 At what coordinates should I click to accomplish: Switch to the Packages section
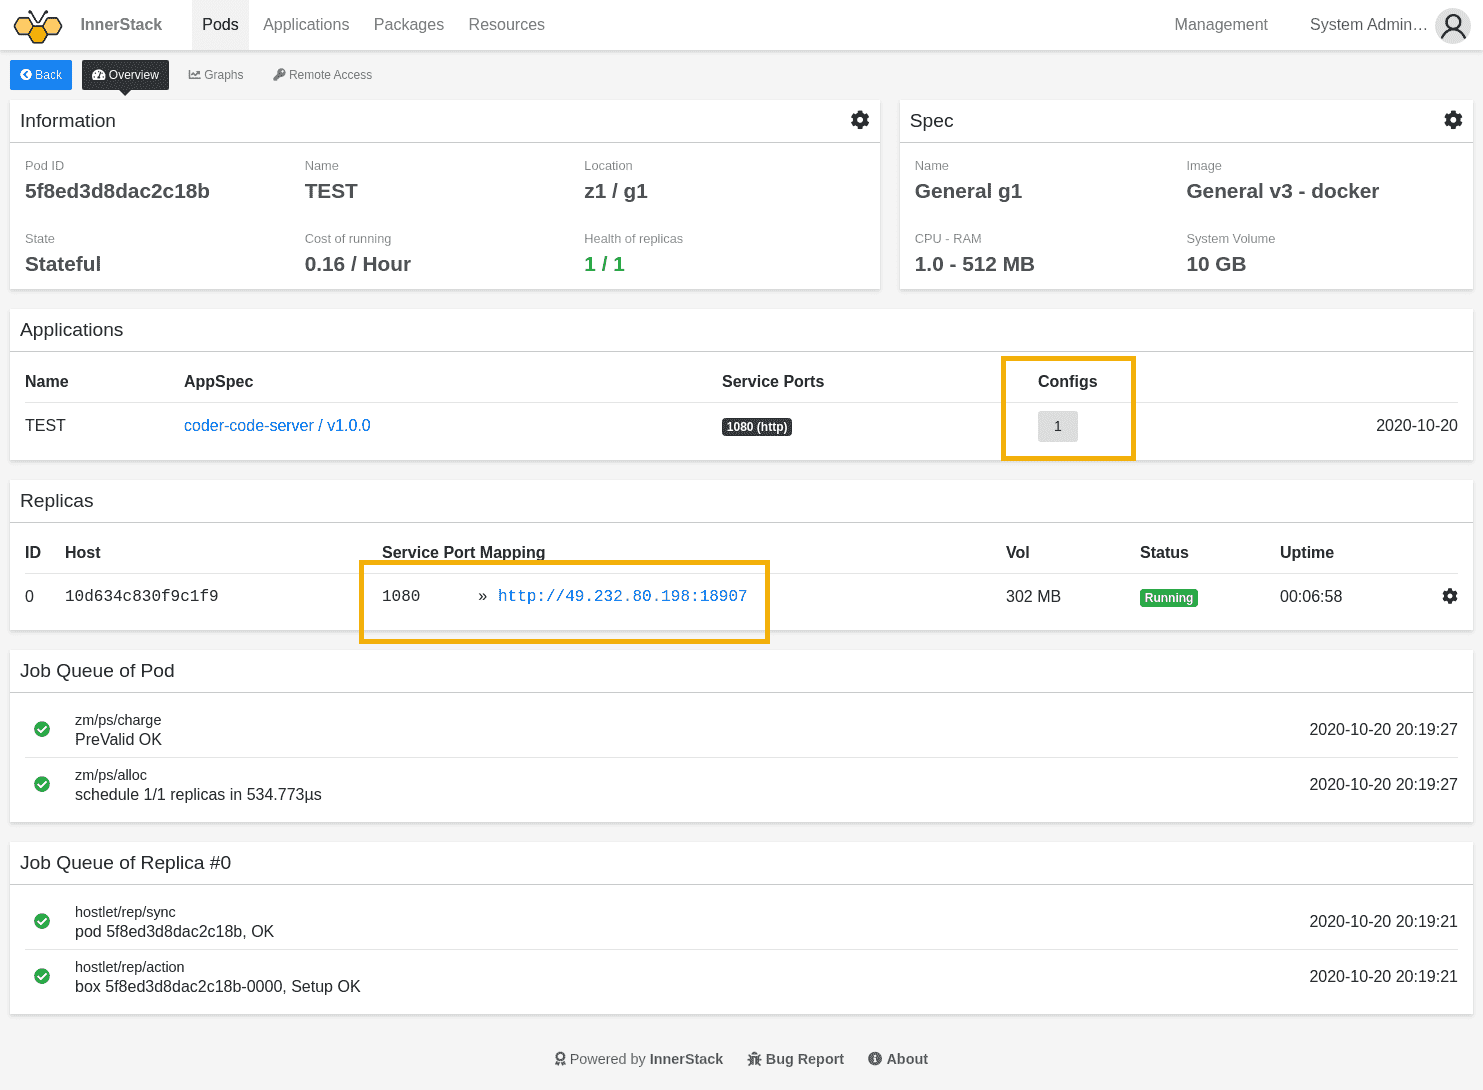click(408, 25)
